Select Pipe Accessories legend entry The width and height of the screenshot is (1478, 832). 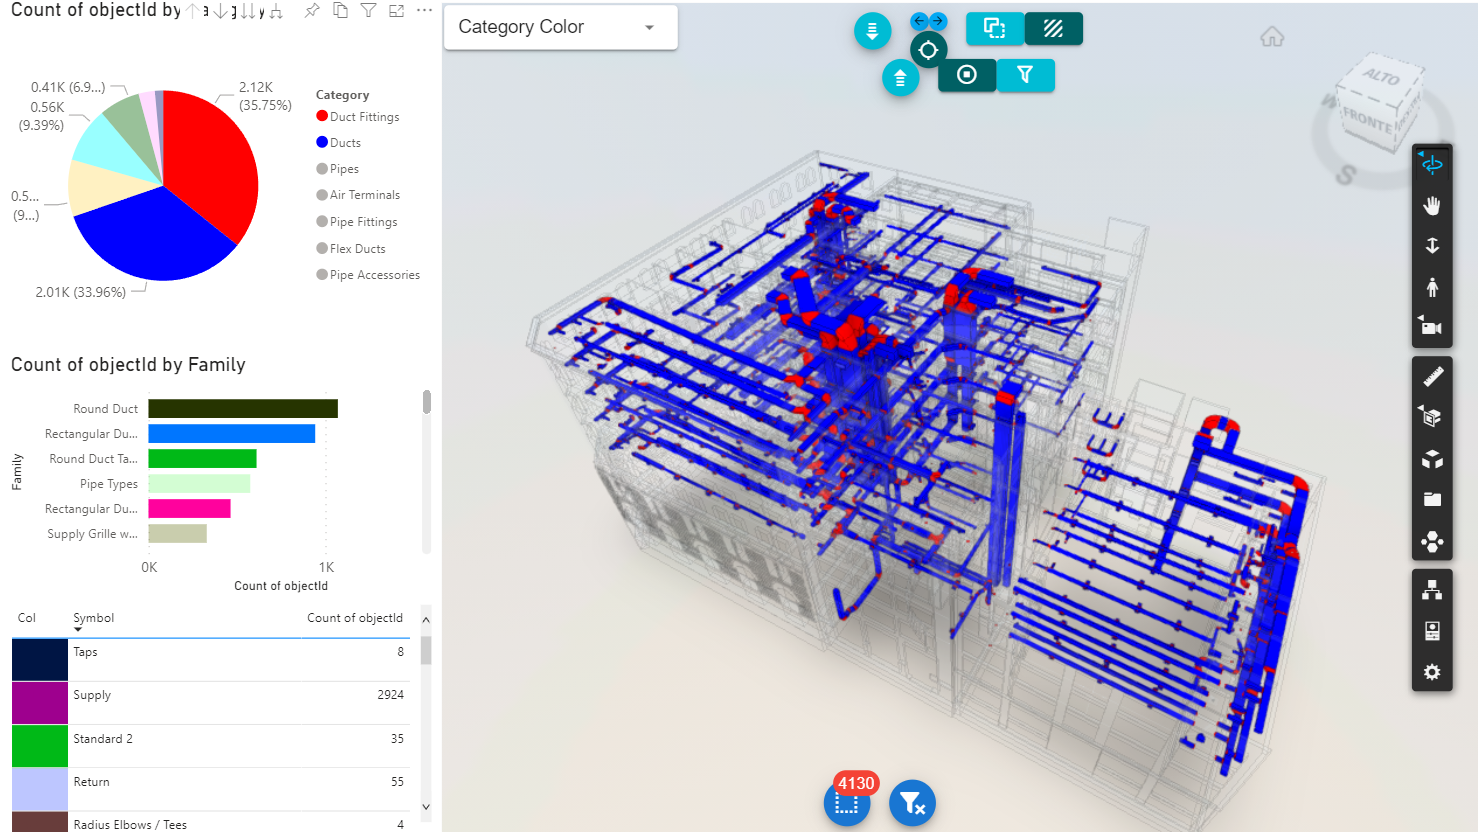click(x=368, y=275)
